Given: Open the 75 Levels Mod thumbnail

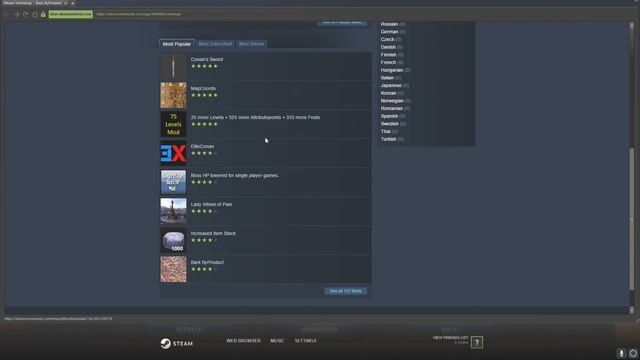Looking at the screenshot, I should click(x=173, y=124).
